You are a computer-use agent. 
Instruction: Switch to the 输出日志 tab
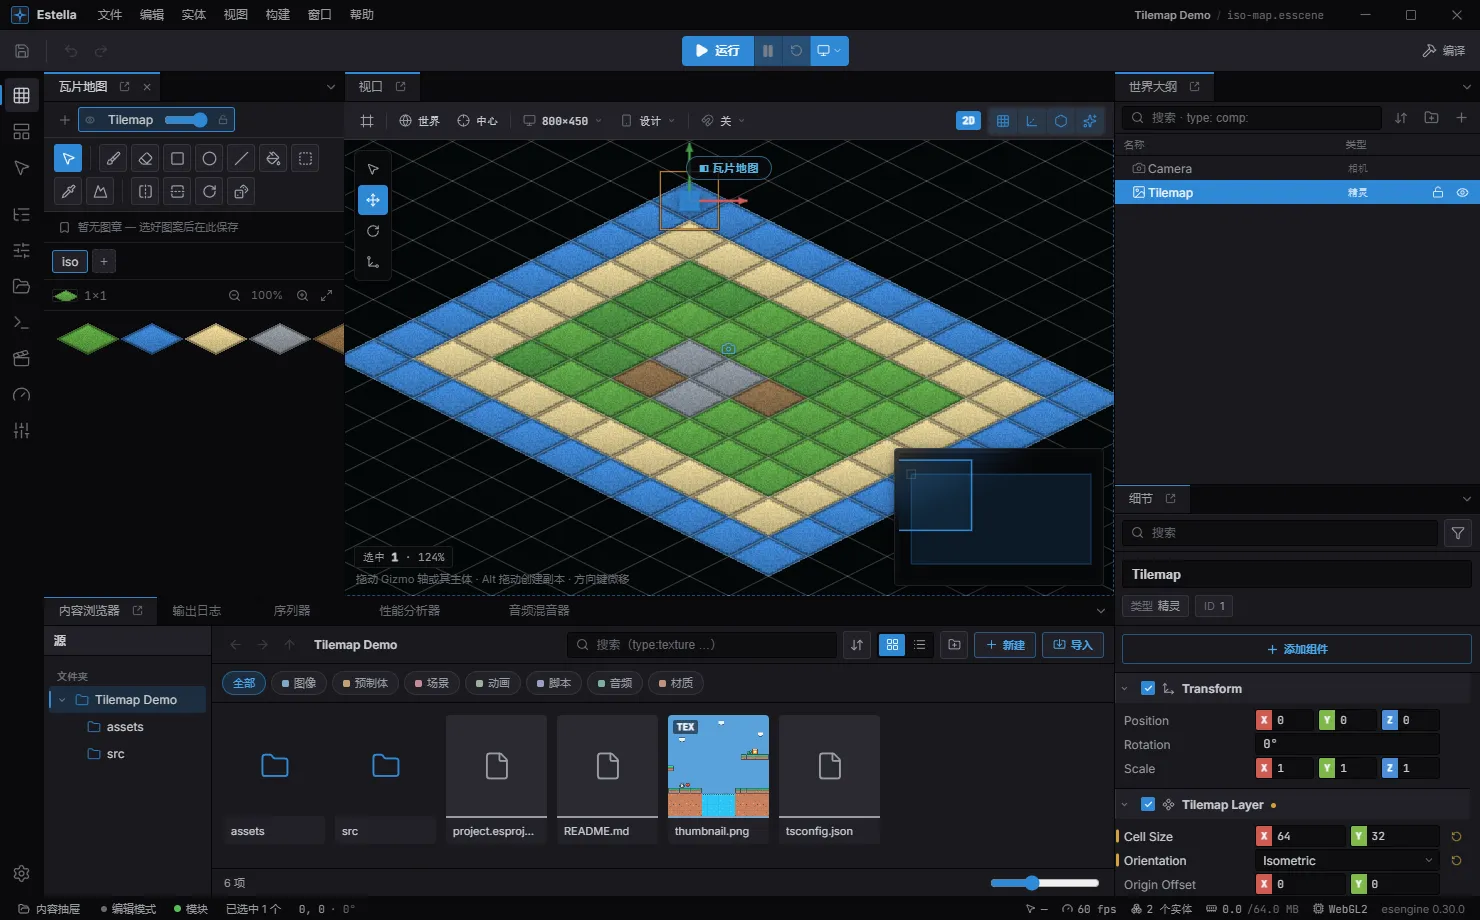click(196, 611)
